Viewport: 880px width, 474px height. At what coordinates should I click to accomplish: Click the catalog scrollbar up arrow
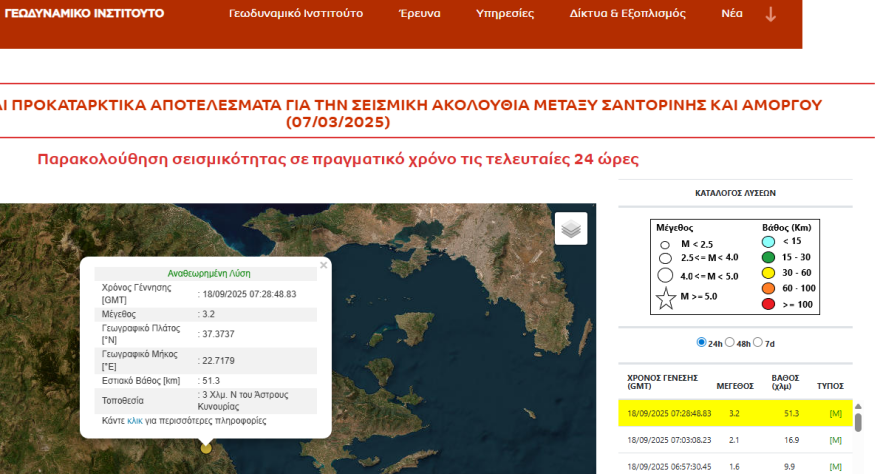pyautogui.click(x=858, y=406)
